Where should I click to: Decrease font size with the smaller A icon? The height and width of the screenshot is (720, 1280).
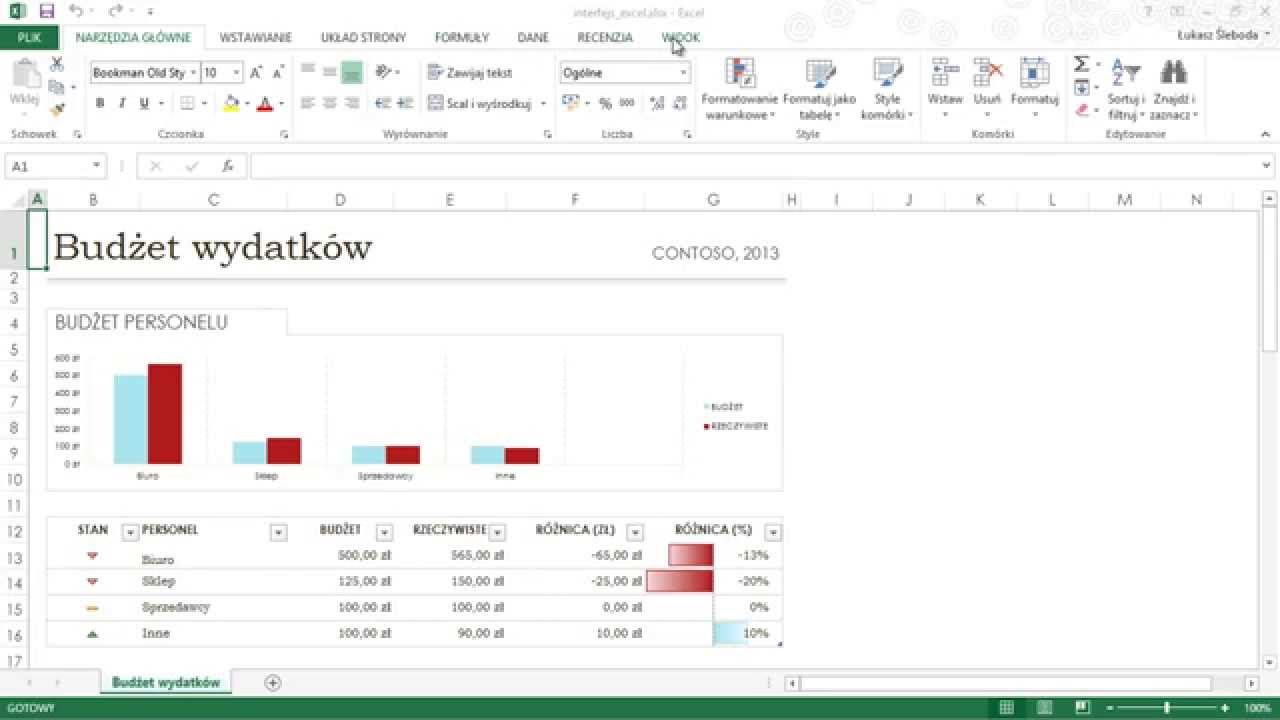pos(279,73)
